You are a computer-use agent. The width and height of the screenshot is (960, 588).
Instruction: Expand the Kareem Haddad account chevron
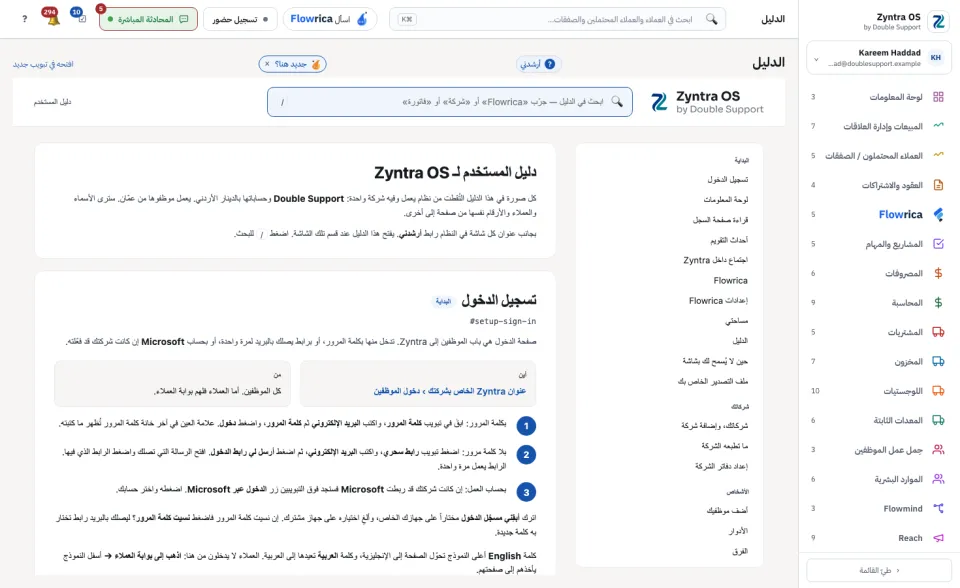816,59
